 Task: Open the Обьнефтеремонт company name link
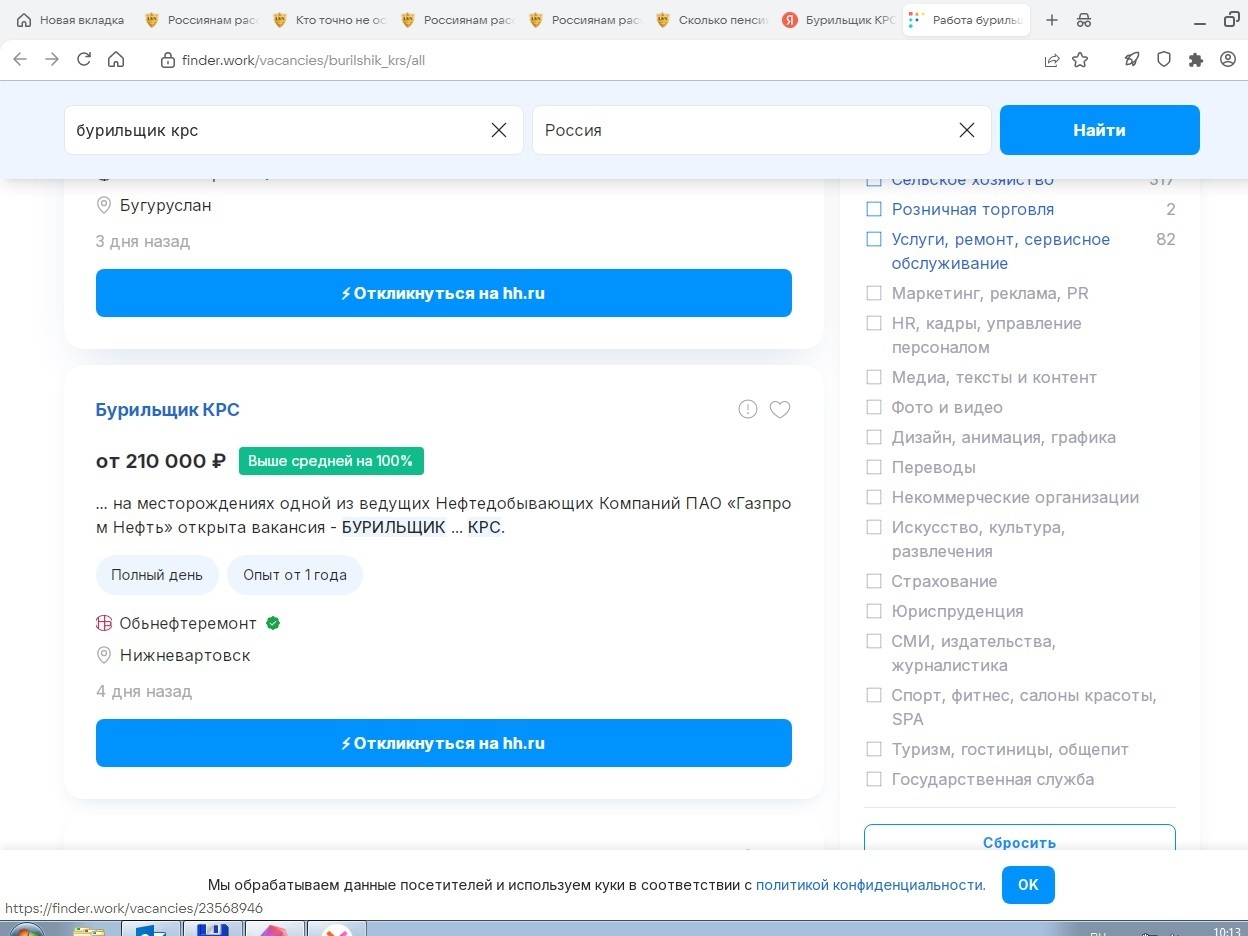pos(188,623)
